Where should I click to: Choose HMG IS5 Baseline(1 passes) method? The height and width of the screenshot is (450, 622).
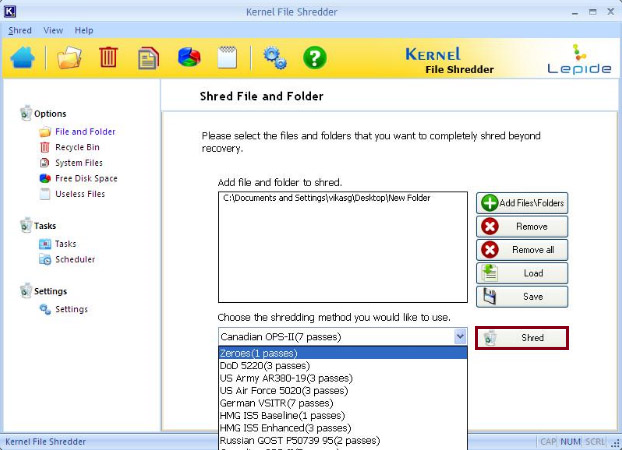point(343,415)
